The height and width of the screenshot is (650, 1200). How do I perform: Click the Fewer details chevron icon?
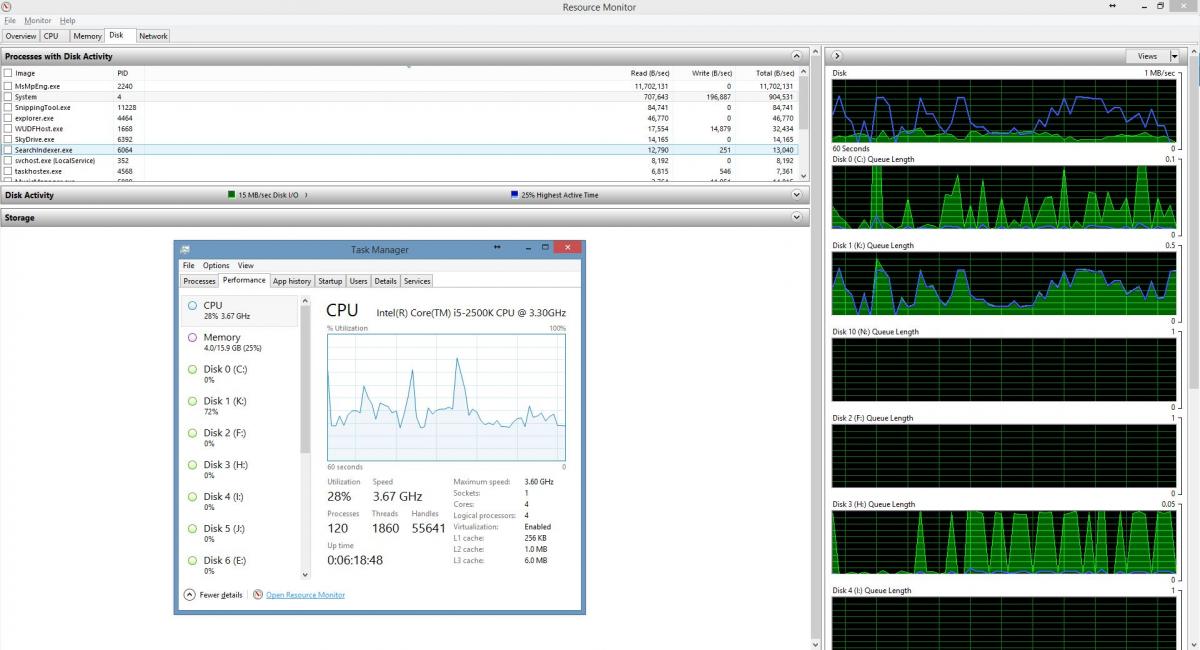(190, 595)
